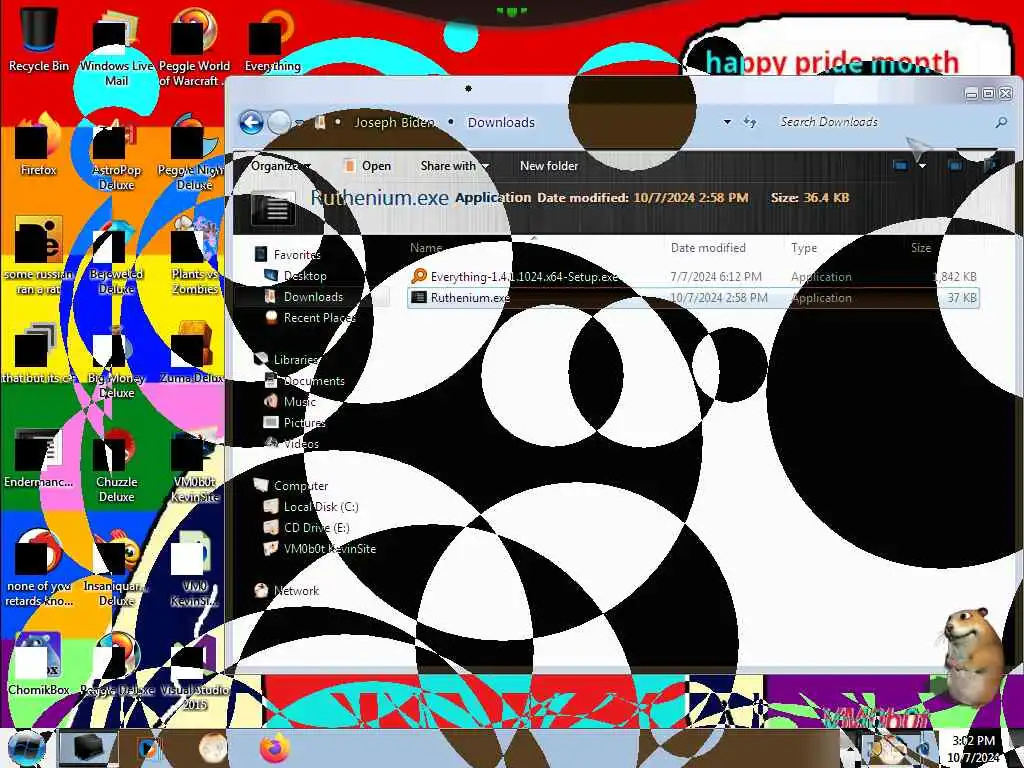Click Downloads breadcrumb segment

coord(501,122)
